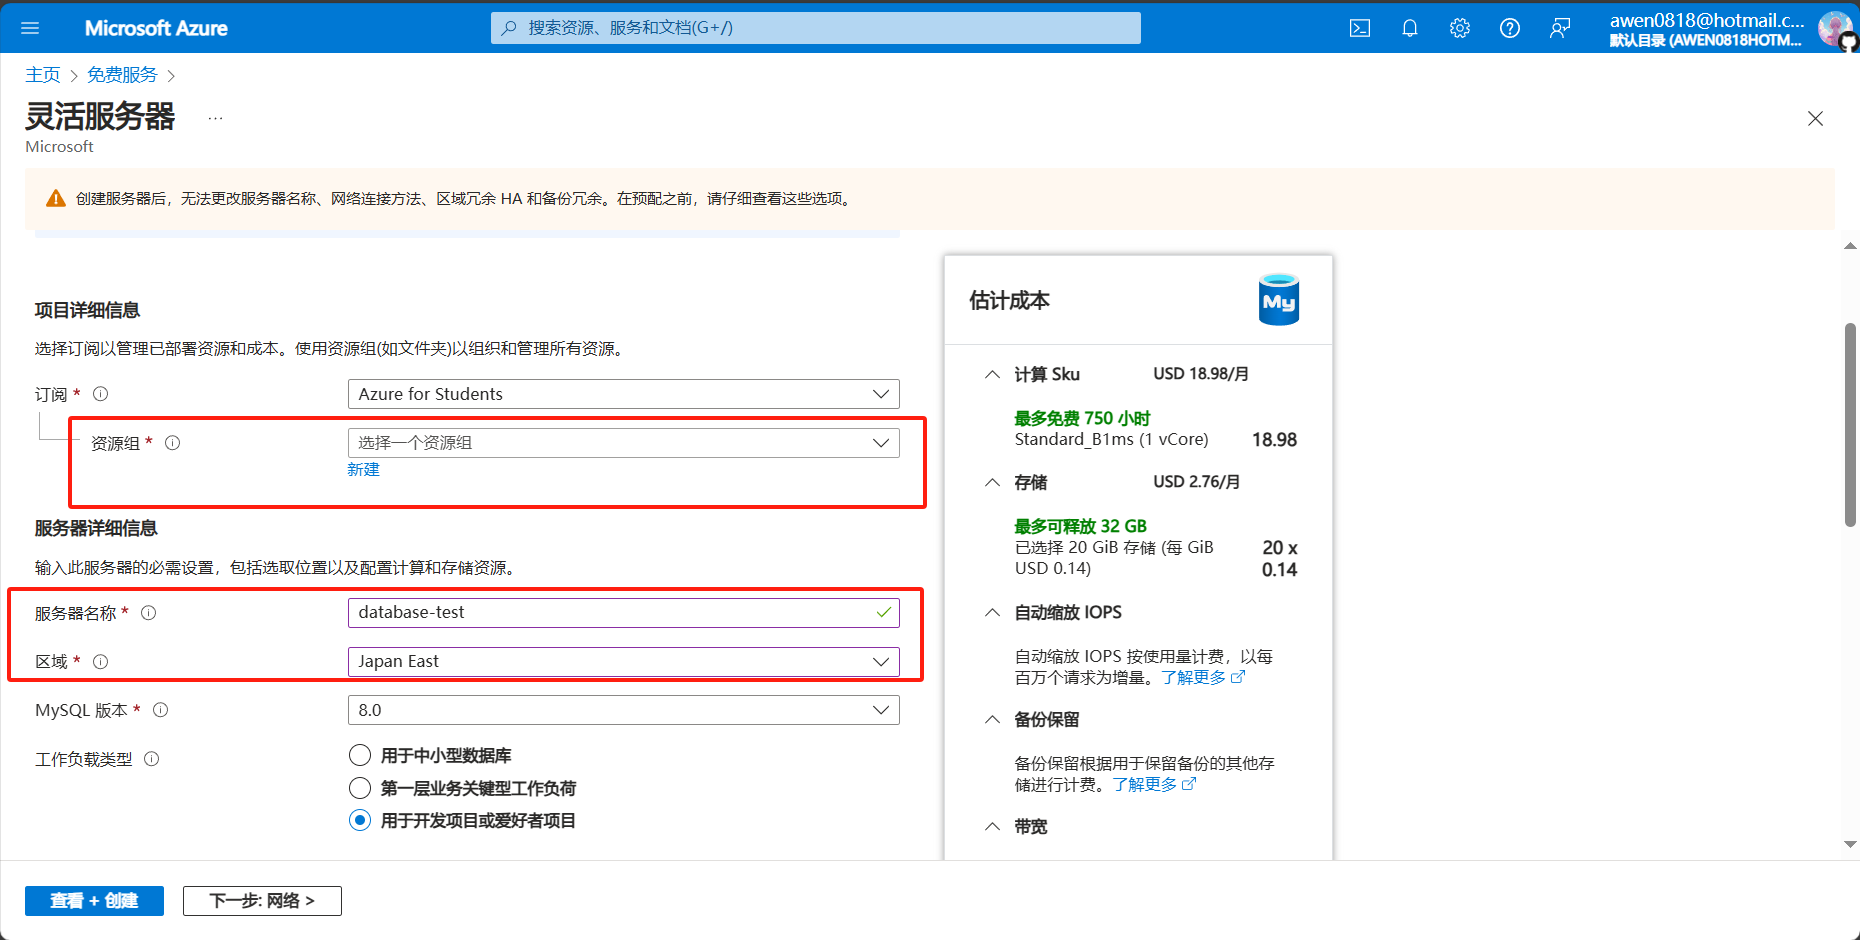Image resolution: width=1860 pixels, height=940 pixels.
Task: Click the USD 18.98/月 price
Action: click(x=1201, y=374)
